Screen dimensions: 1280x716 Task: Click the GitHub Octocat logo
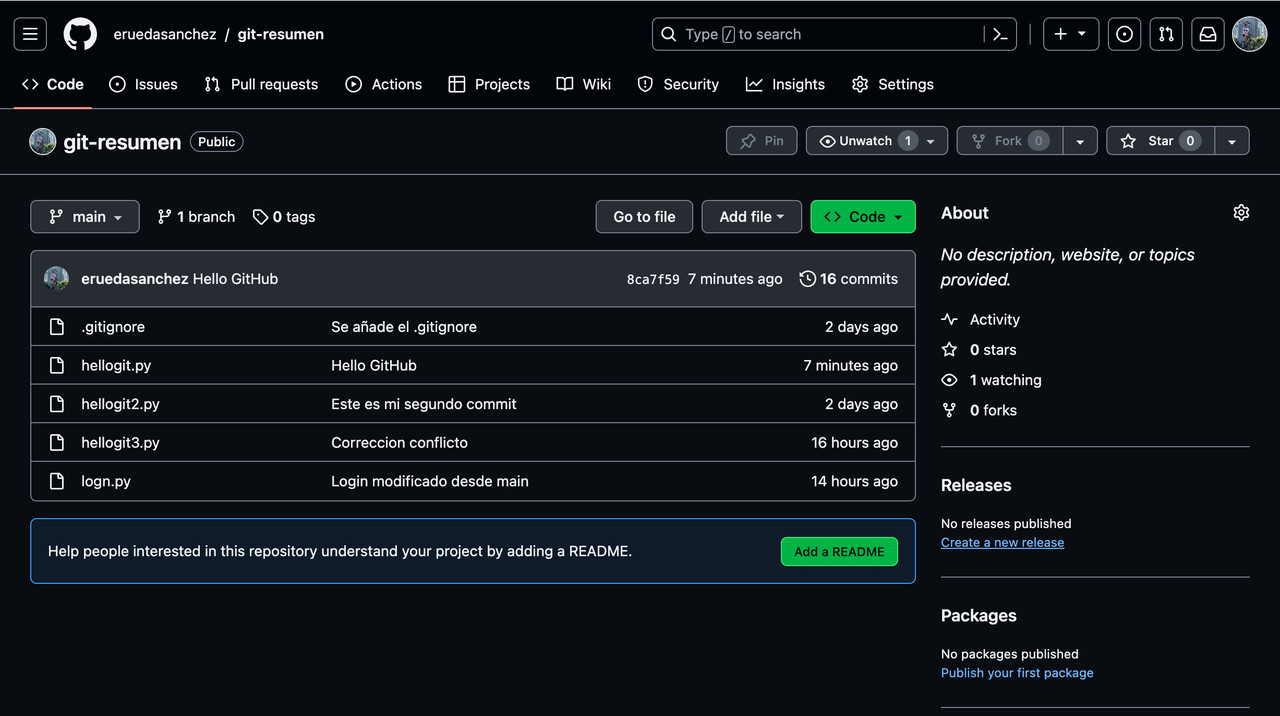tap(81, 34)
